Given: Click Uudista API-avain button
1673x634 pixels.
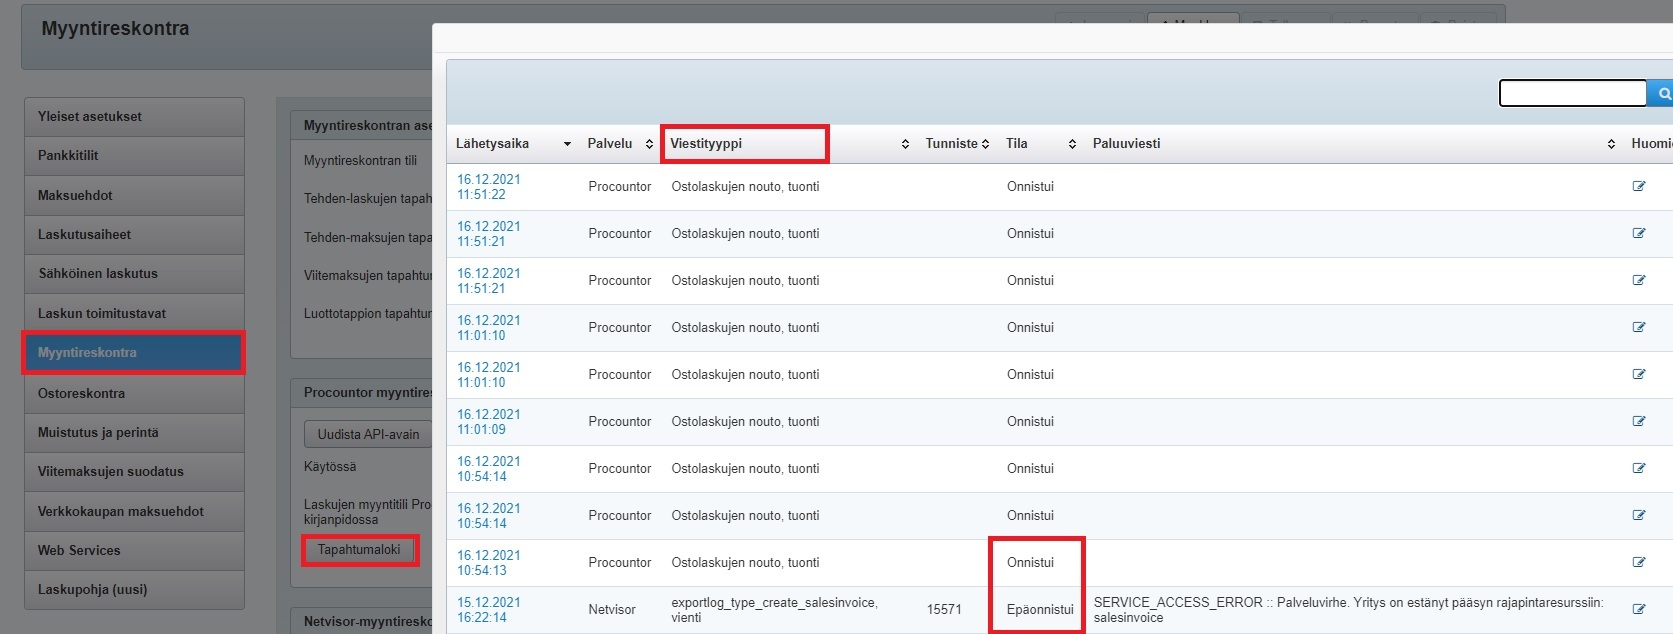Looking at the screenshot, I should pyautogui.click(x=368, y=434).
